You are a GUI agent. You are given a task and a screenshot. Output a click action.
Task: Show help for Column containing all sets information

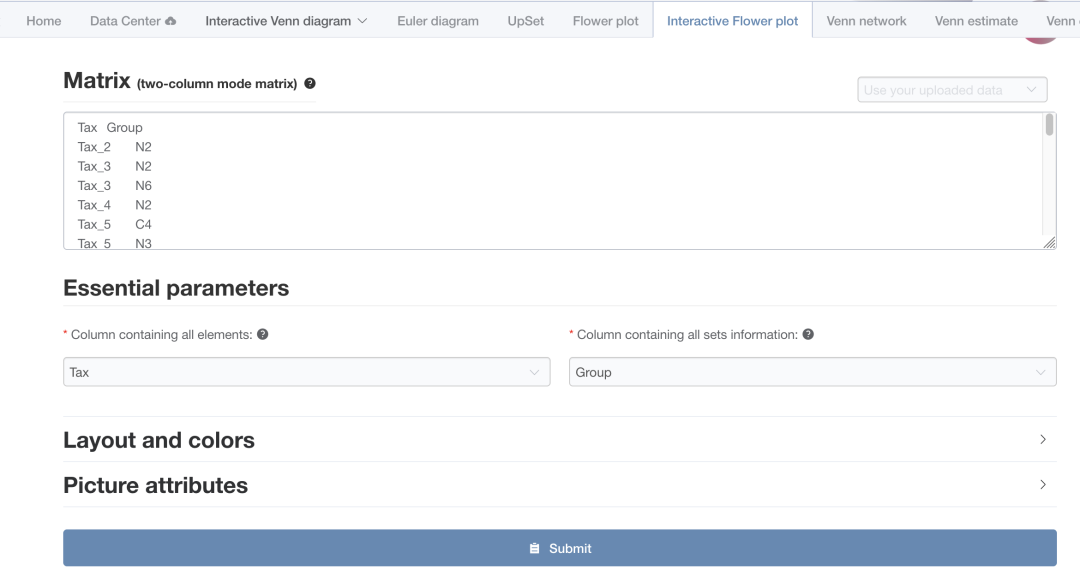tap(808, 334)
